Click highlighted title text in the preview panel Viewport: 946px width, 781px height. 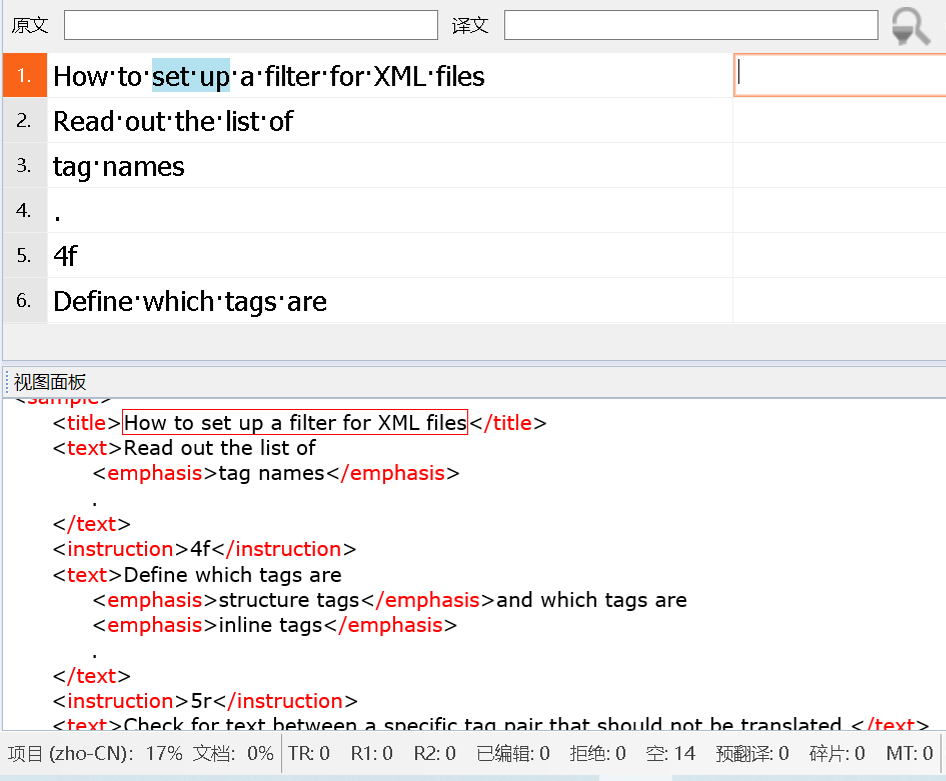click(296, 422)
